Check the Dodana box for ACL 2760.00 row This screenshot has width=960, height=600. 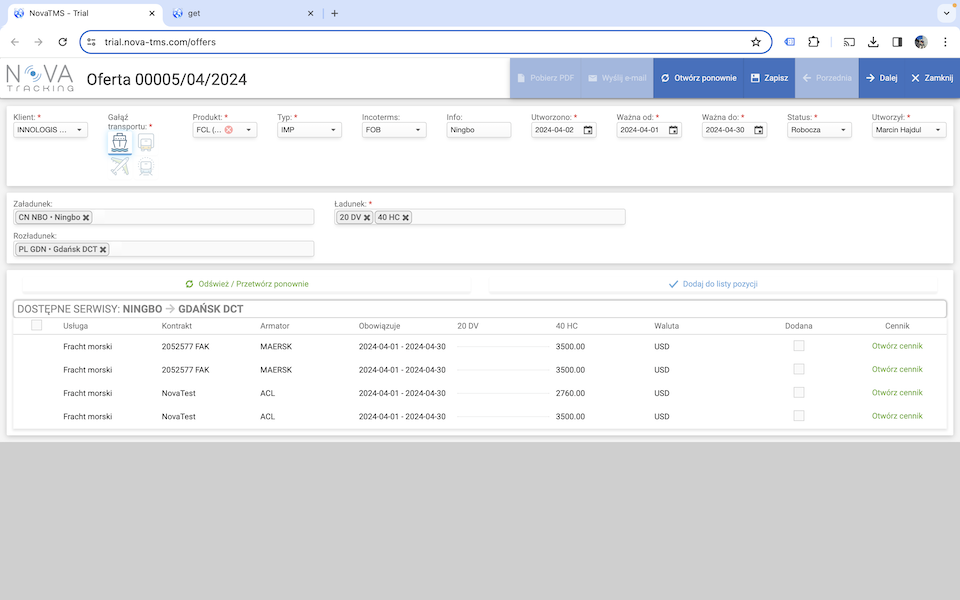798,393
